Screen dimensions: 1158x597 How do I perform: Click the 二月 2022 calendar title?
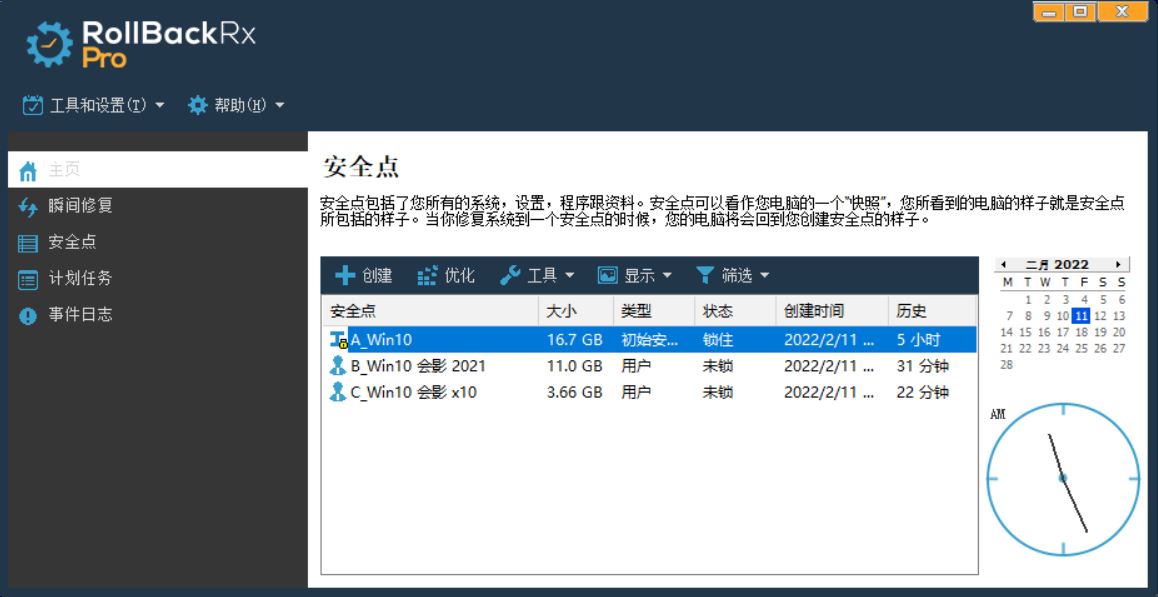1057,265
